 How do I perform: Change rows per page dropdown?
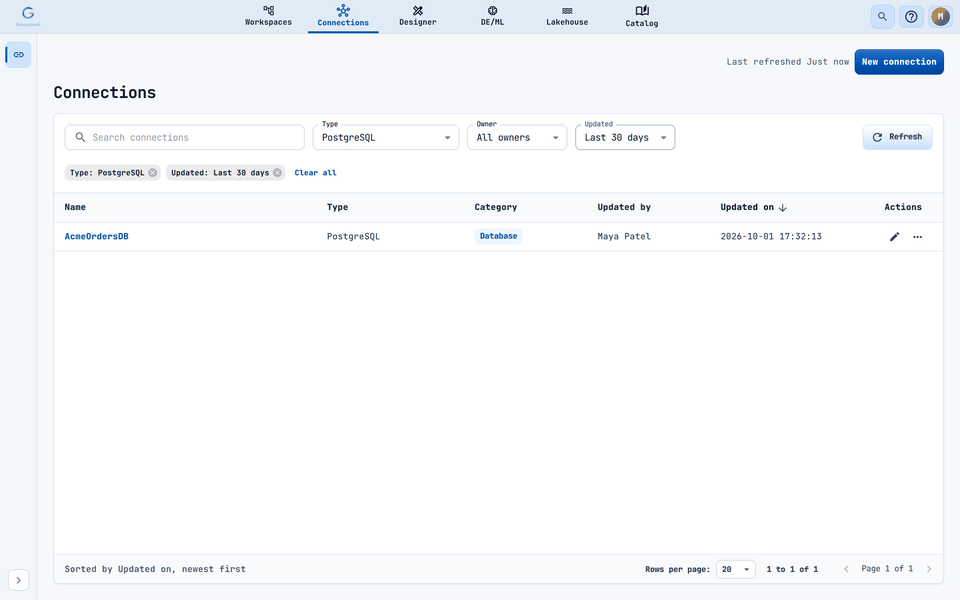click(x=736, y=569)
